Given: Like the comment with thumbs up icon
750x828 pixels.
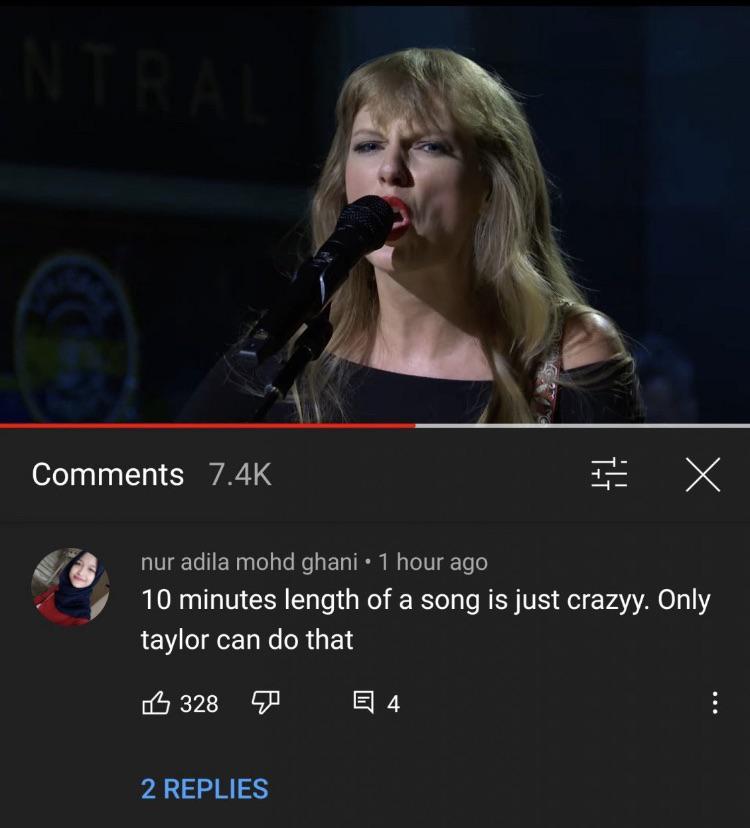Looking at the screenshot, I should (156, 703).
